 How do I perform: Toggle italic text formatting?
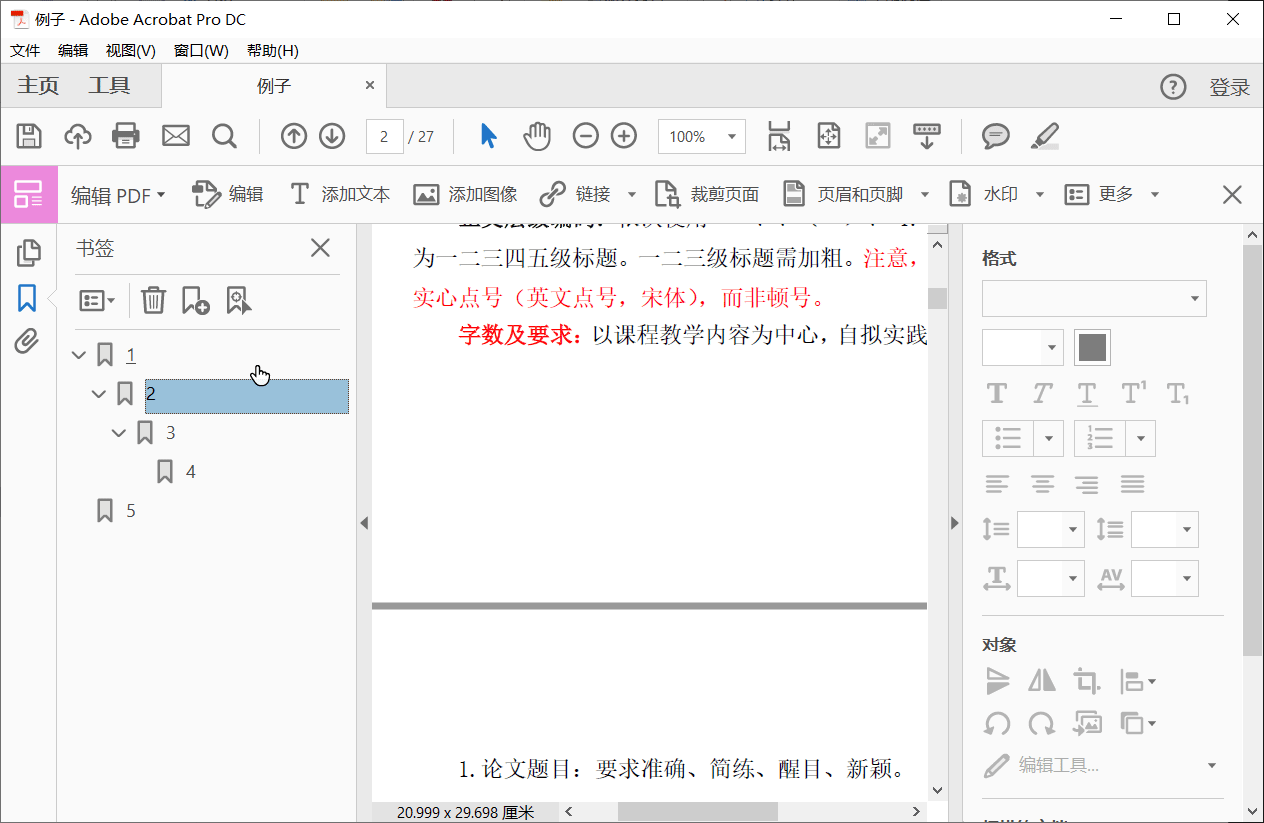1042,393
